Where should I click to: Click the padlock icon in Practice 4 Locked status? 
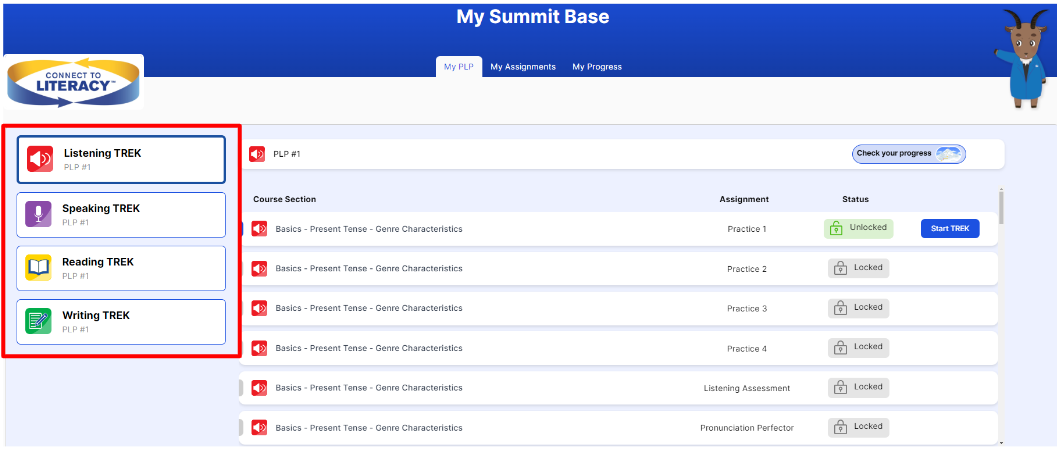pos(841,348)
